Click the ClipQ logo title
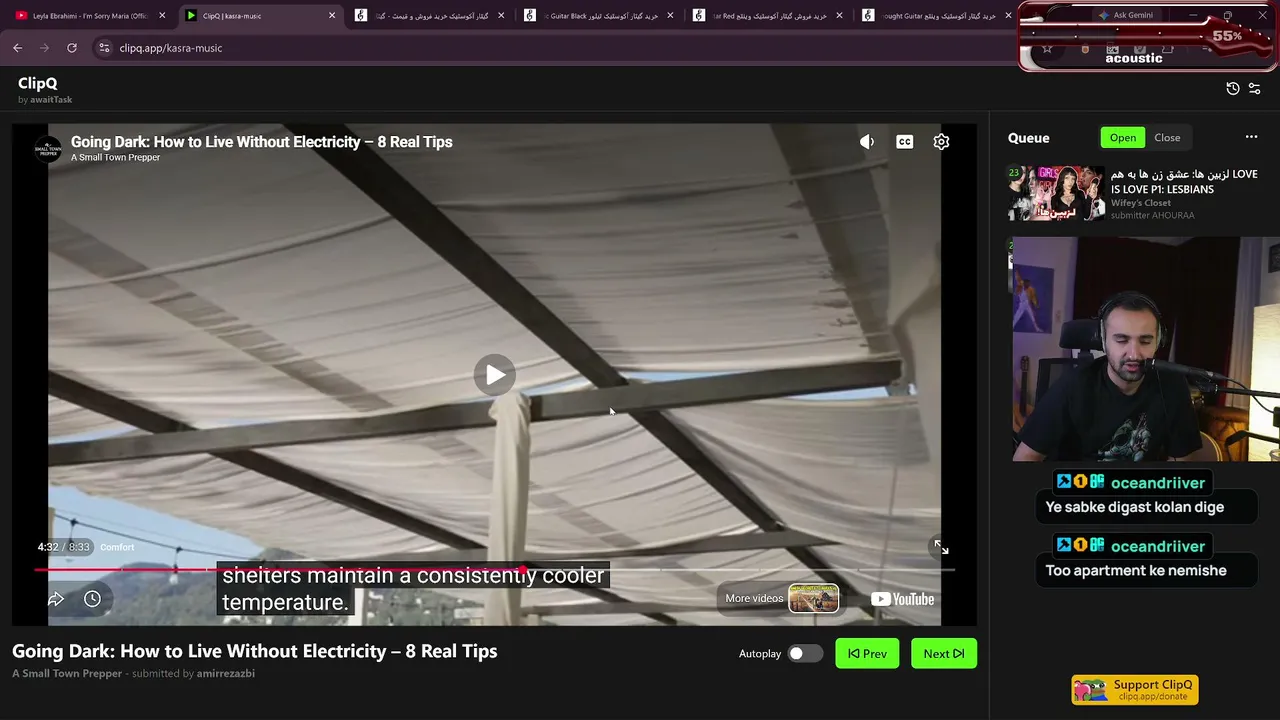 tap(38, 83)
